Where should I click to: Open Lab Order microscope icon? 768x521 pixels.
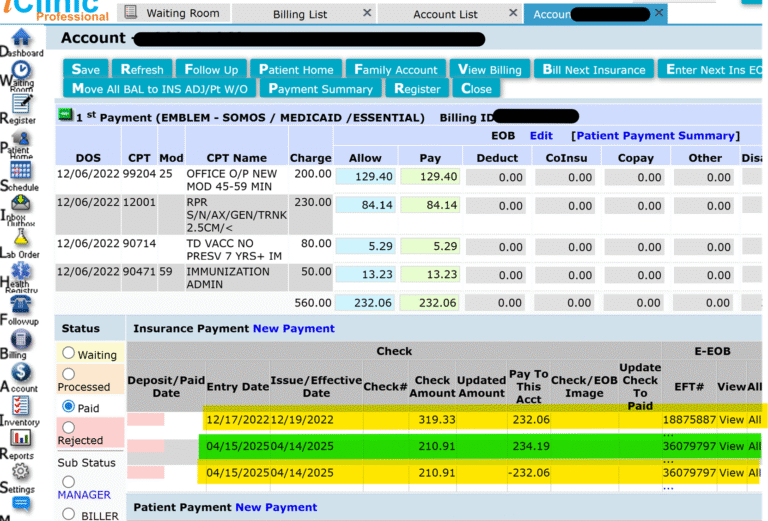point(19,238)
